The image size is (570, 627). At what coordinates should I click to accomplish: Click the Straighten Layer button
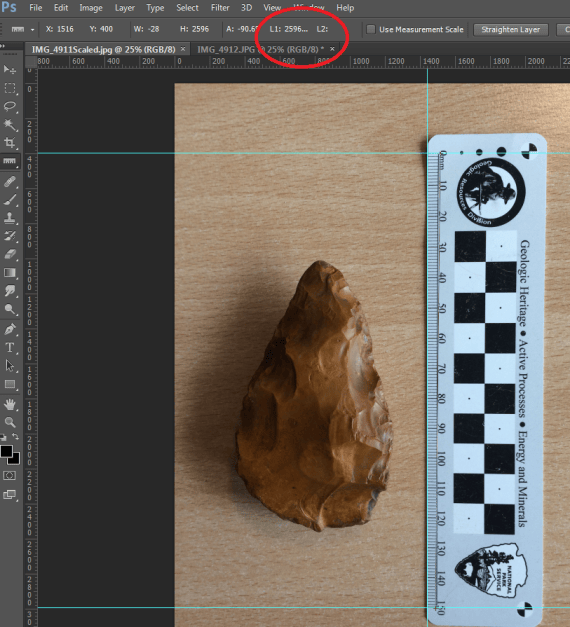pyautogui.click(x=510, y=29)
